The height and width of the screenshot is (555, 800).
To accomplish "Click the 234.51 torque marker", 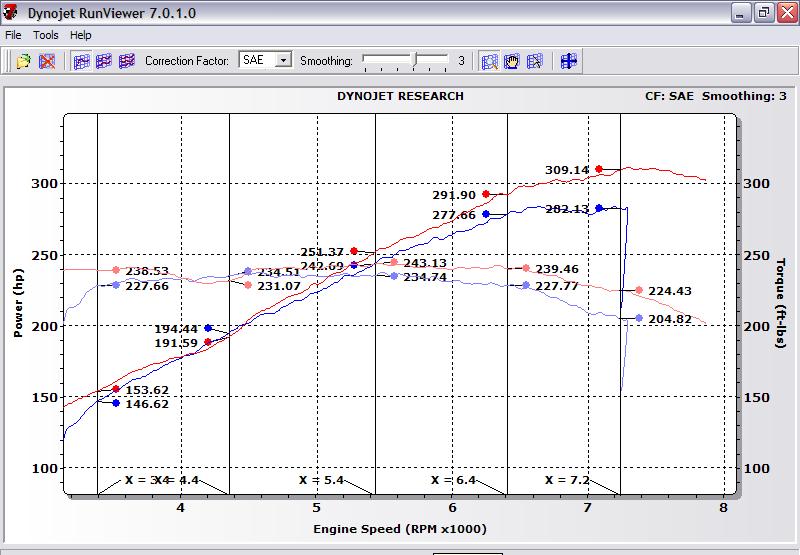I will click(248, 271).
